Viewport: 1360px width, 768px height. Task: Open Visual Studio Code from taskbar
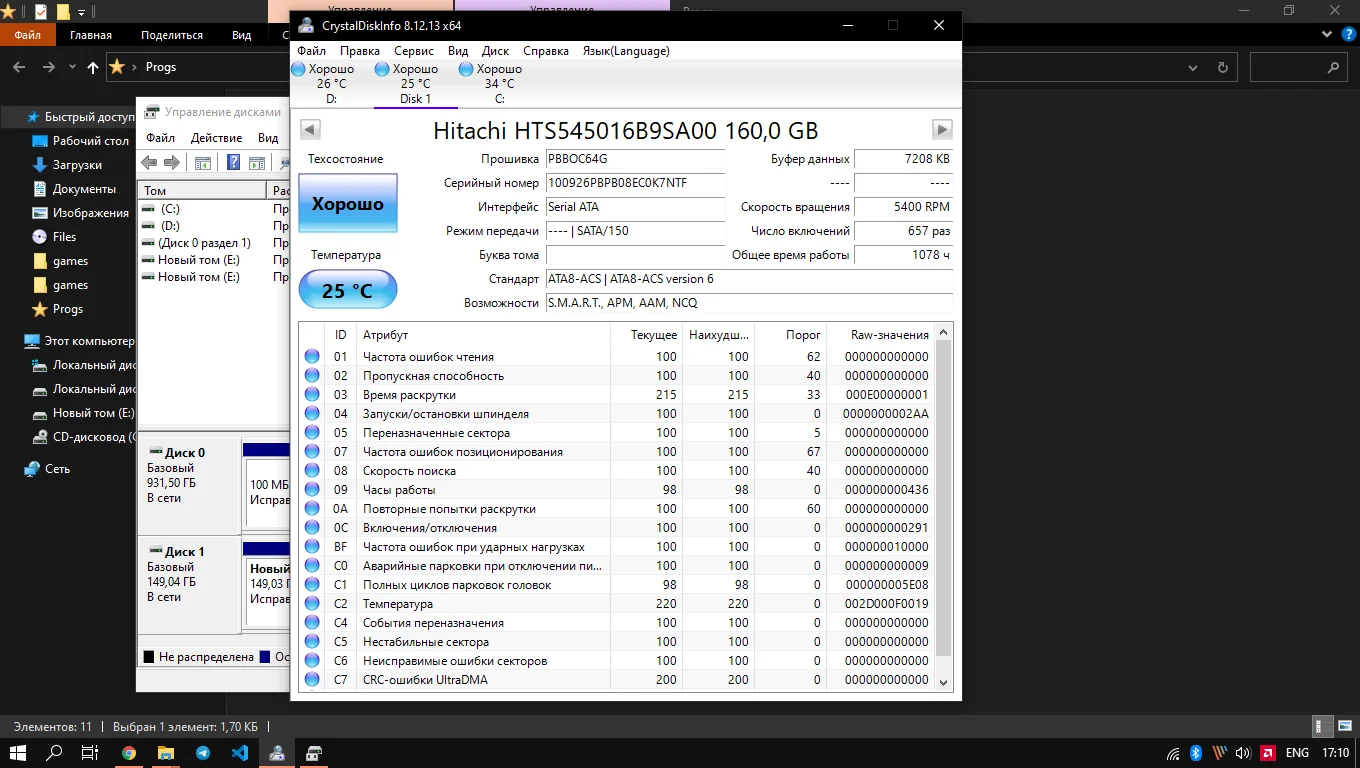click(240, 753)
